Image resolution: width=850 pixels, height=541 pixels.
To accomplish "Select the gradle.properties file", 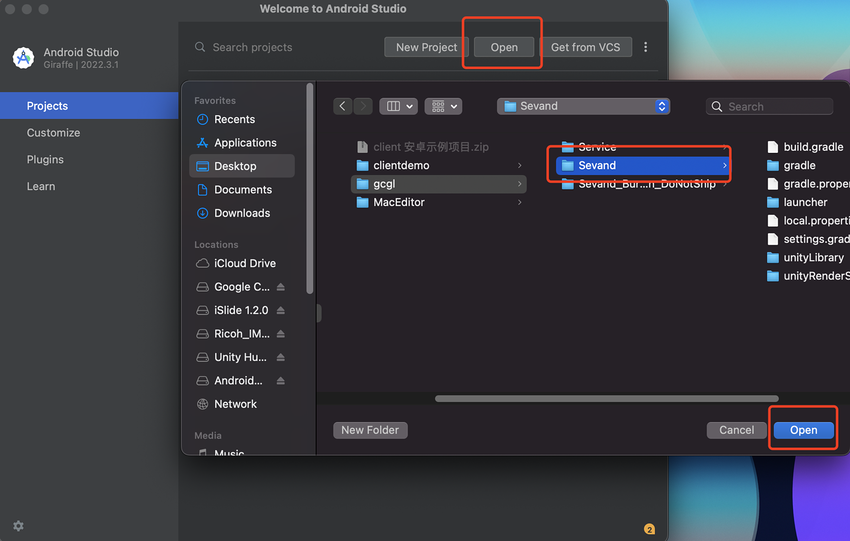I will pos(808,184).
